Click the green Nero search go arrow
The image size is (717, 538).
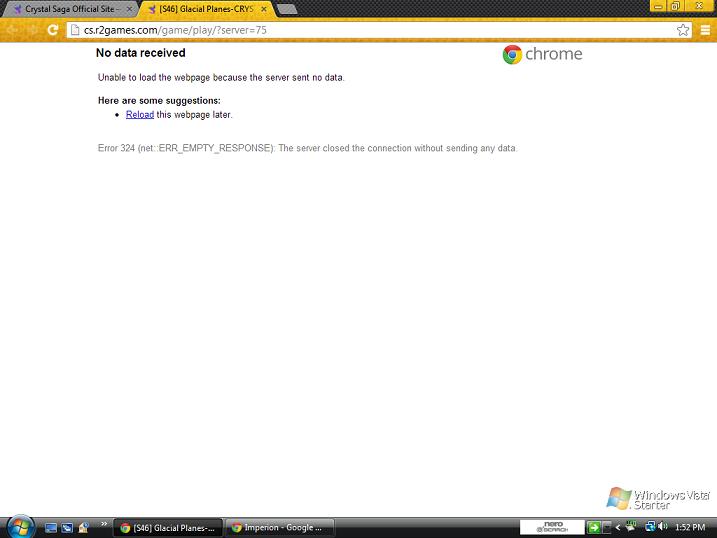pyautogui.click(x=593, y=527)
